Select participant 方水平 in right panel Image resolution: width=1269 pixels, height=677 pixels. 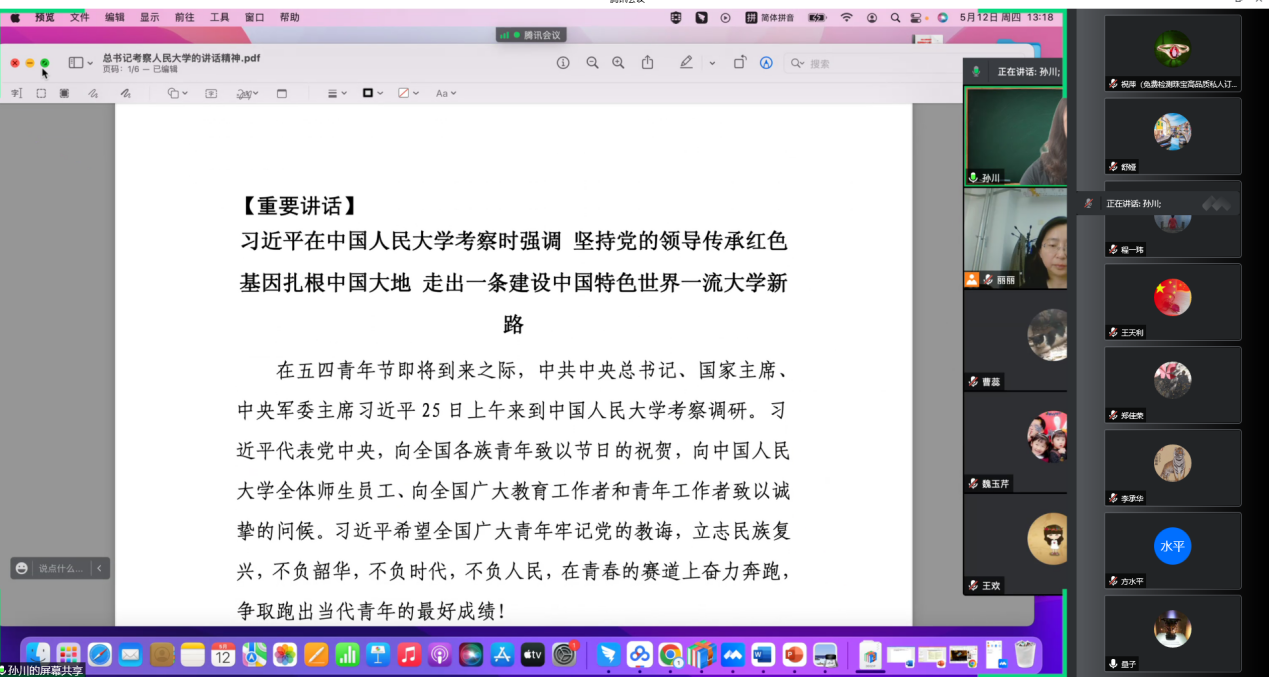click(x=1173, y=551)
